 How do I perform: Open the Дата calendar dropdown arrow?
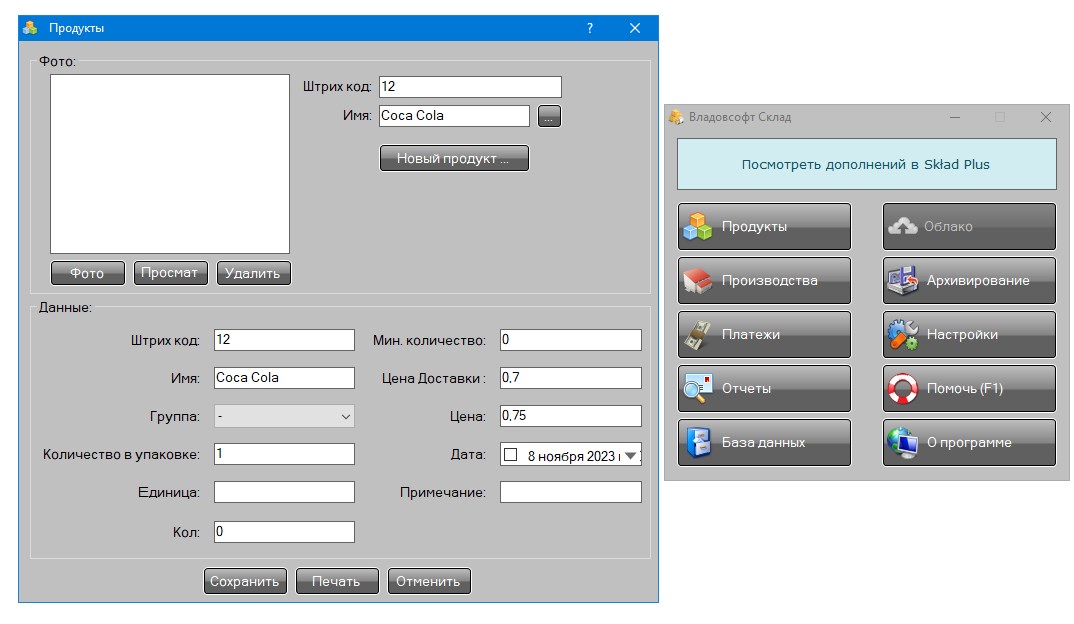point(631,455)
